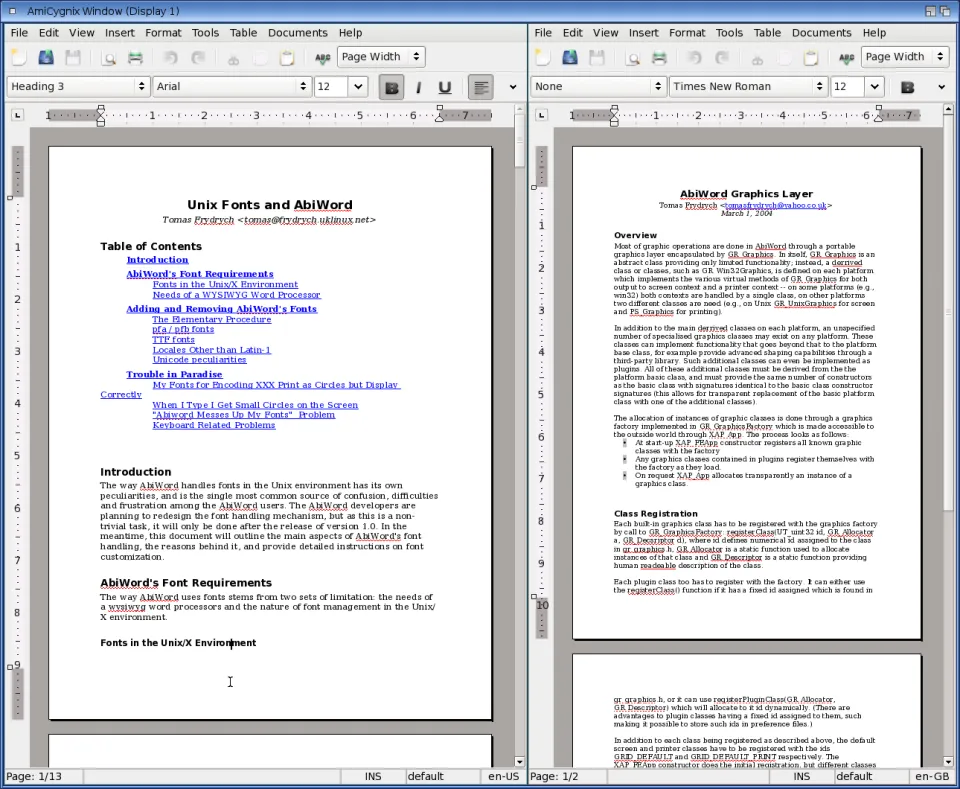
Task: Follow the "AbiWord's Font Requirements" contents link
Action: [x=199, y=274]
